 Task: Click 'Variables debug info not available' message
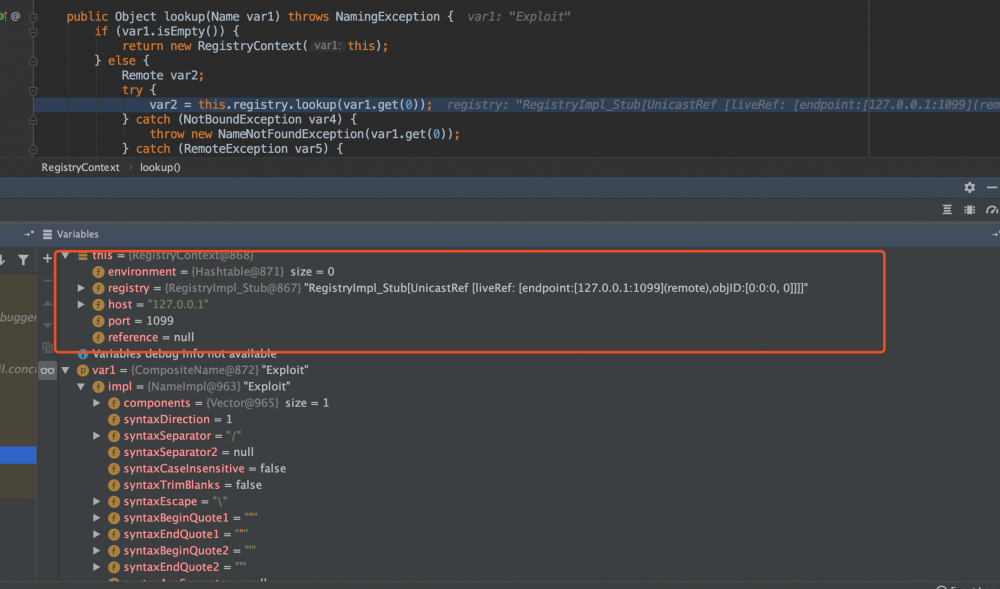[x=184, y=354]
